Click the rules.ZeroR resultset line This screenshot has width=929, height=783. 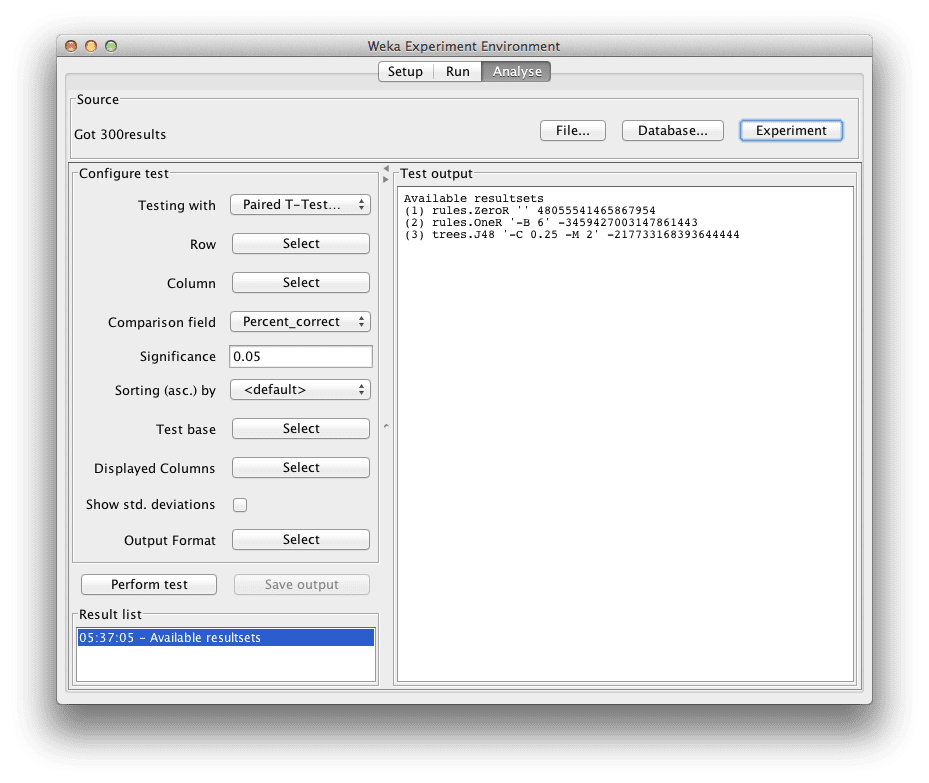click(x=530, y=211)
